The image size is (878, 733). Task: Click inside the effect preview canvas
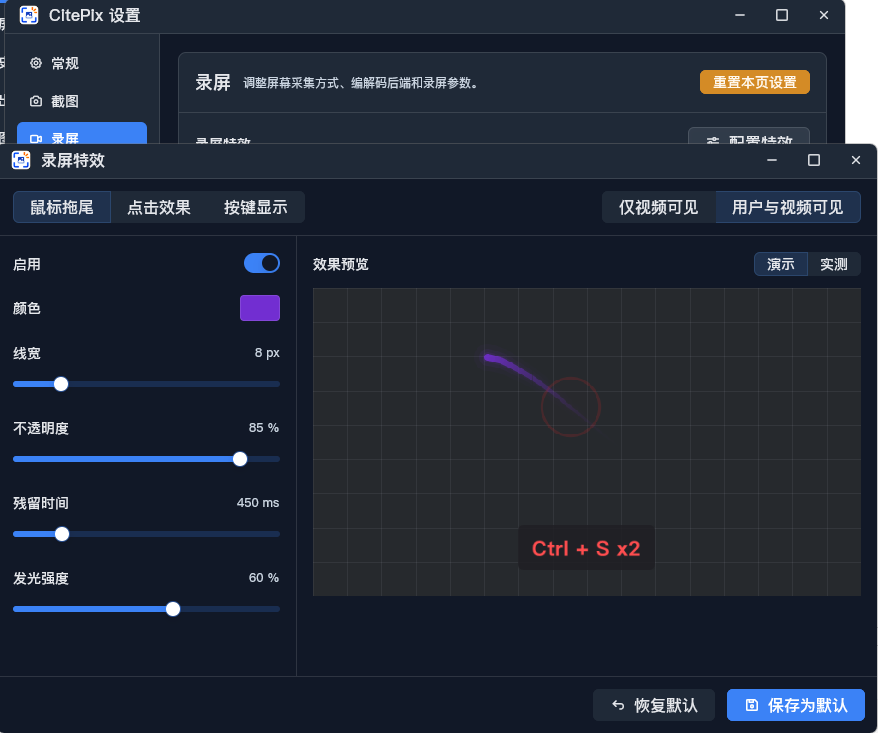click(x=587, y=442)
